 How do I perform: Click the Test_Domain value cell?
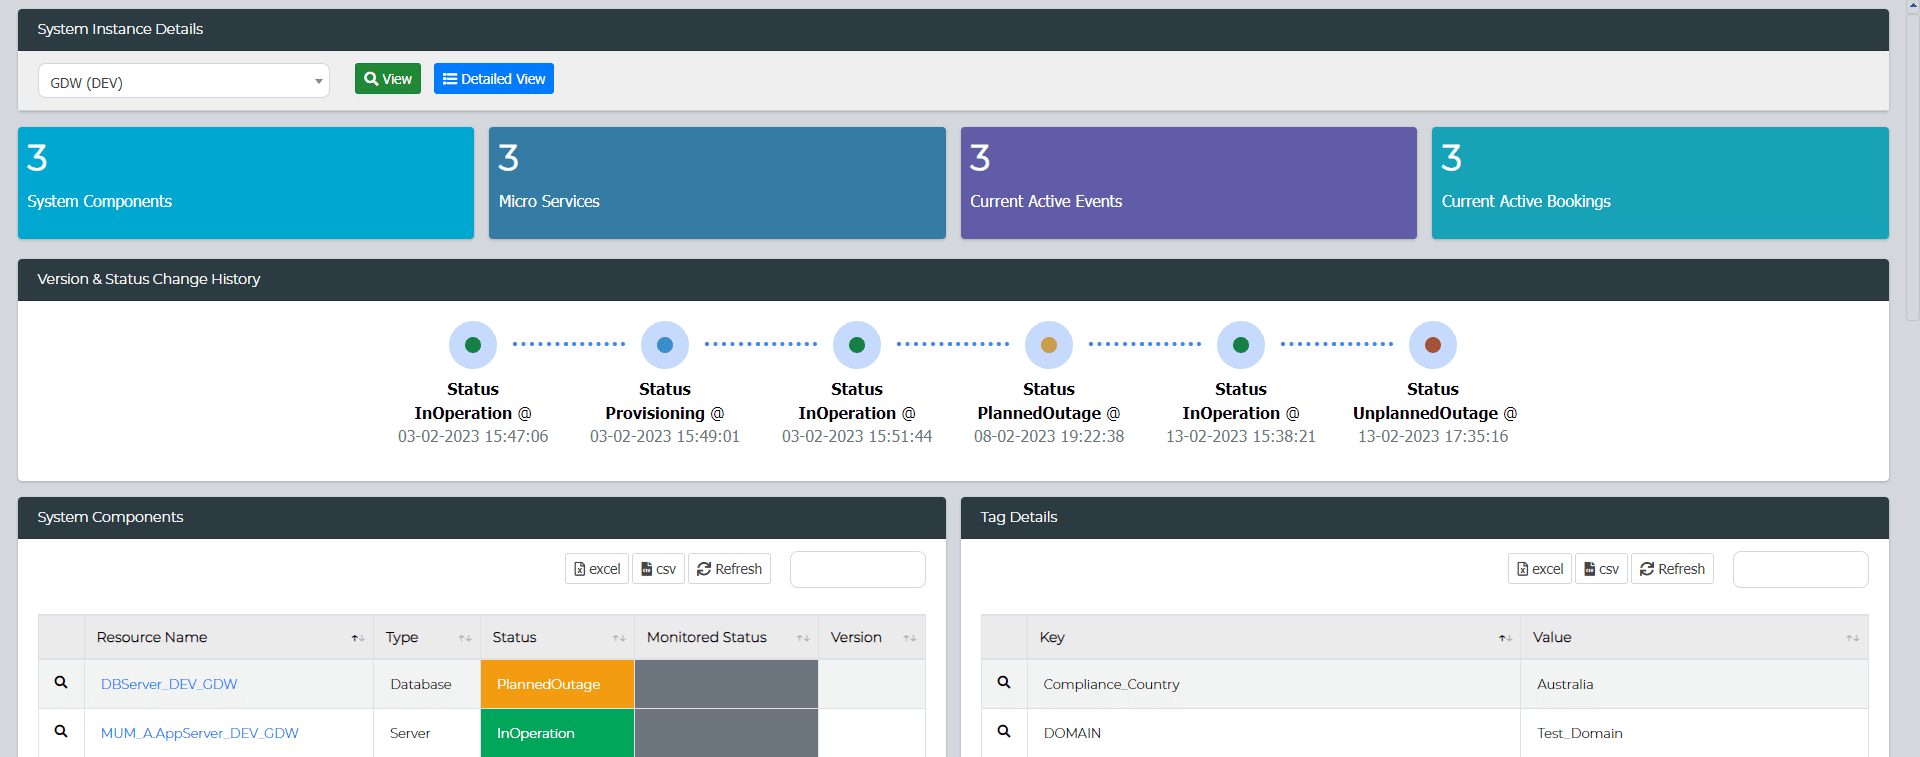pyautogui.click(x=1694, y=733)
